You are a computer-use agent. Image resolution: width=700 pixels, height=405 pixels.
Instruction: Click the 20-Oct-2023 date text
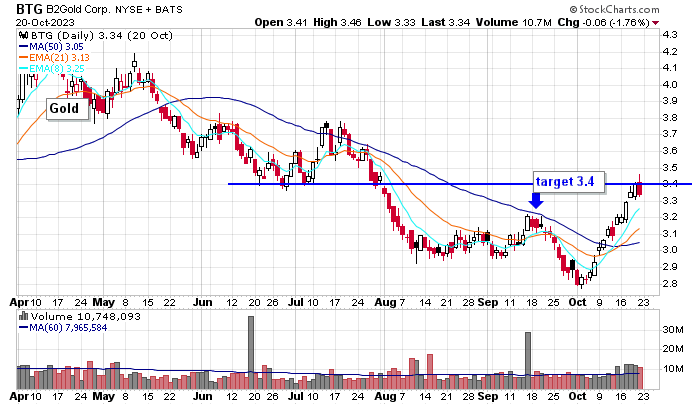pyautogui.click(x=45, y=22)
